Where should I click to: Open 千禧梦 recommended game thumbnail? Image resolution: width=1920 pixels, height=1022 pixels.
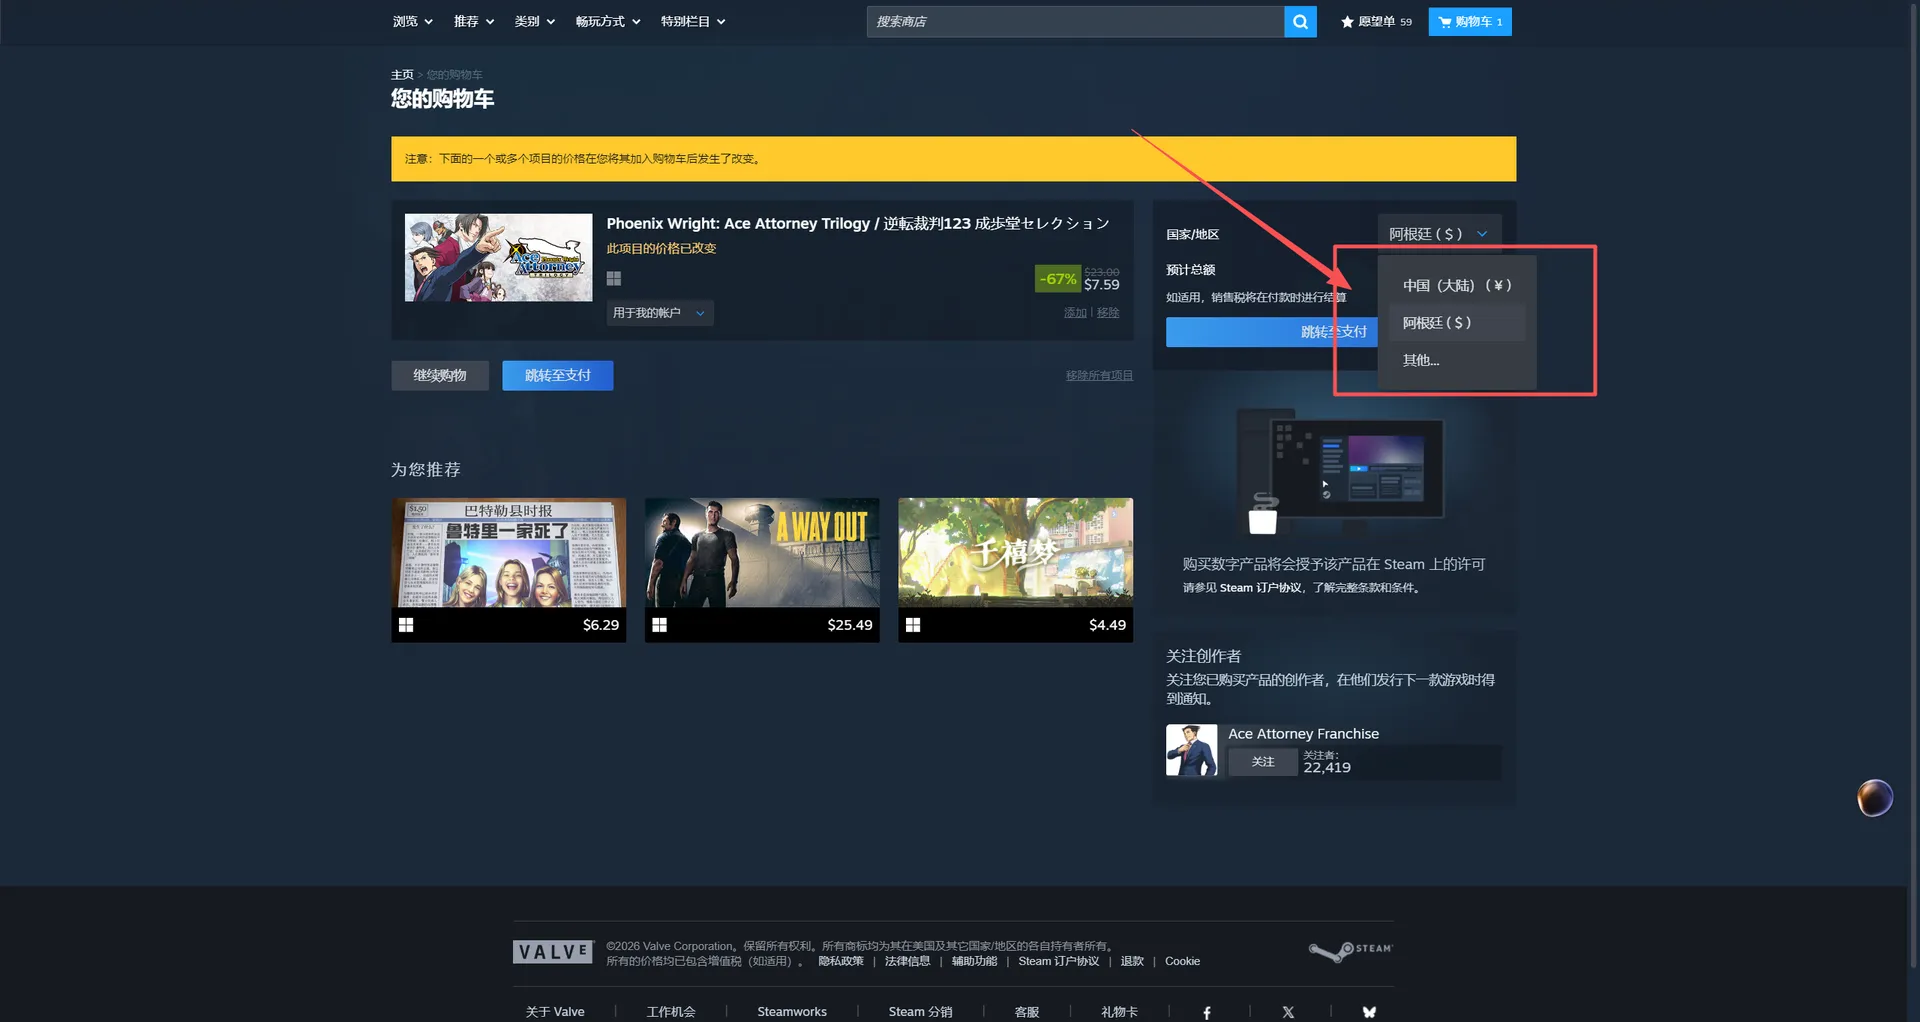pyautogui.click(x=1015, y=553)
